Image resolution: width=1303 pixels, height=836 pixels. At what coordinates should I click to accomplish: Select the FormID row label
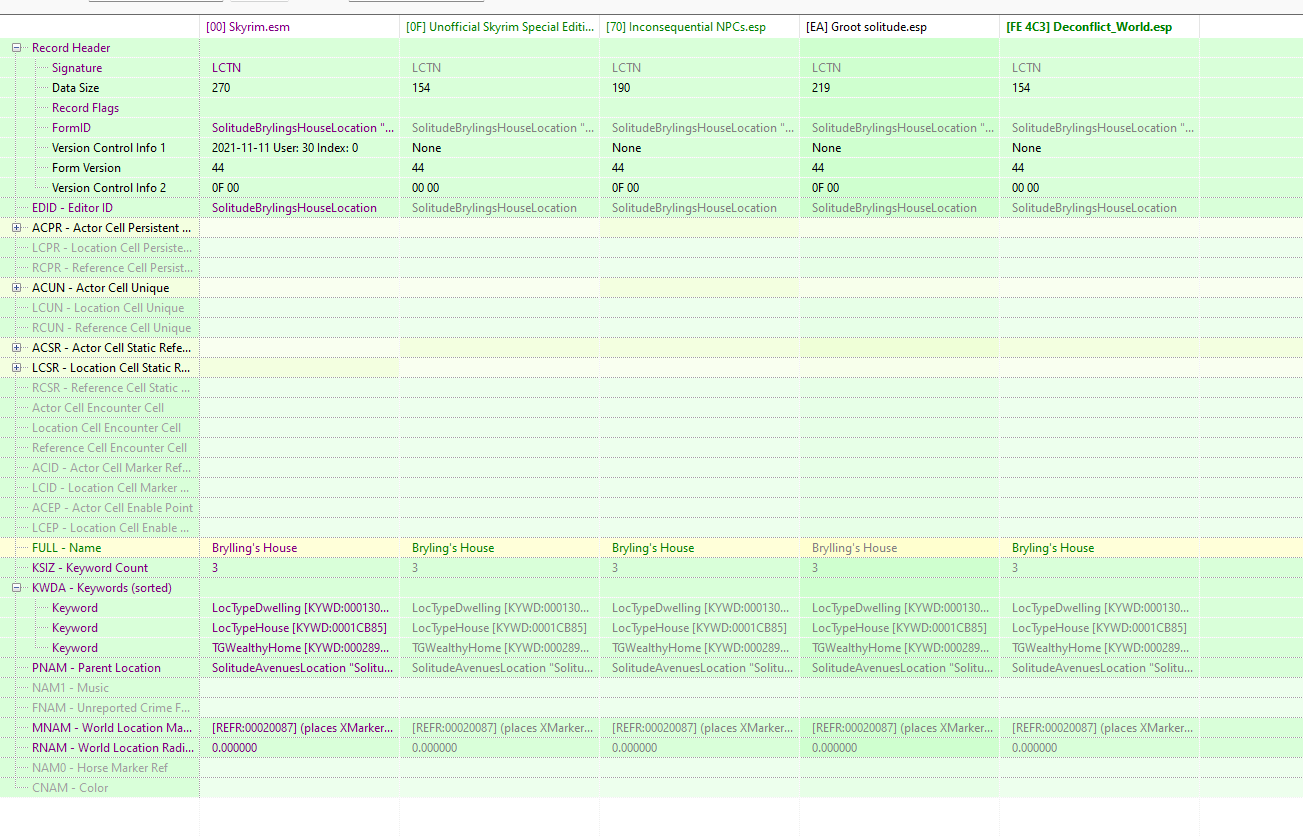(71, 128)
